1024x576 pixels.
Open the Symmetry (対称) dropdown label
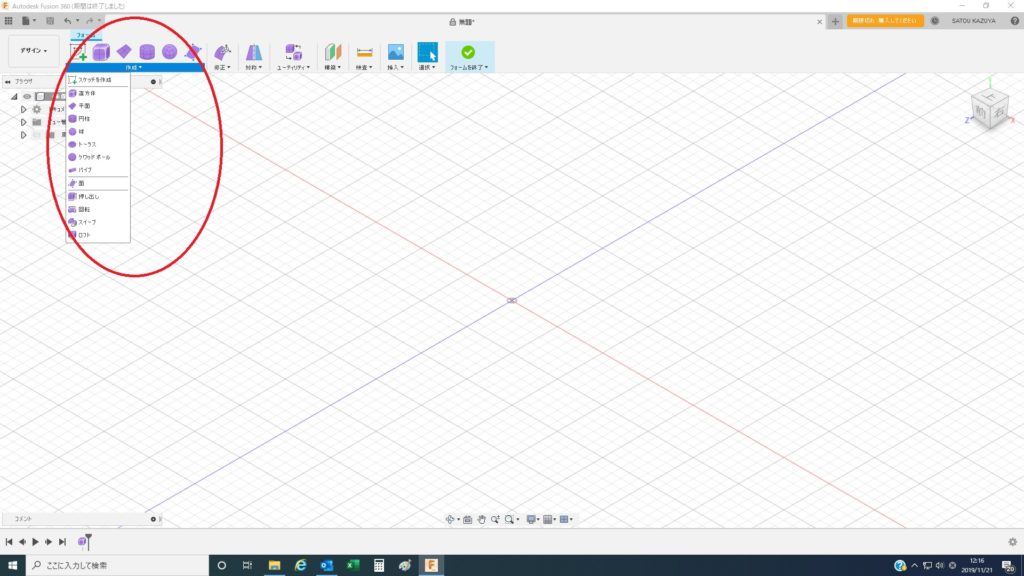253,67
